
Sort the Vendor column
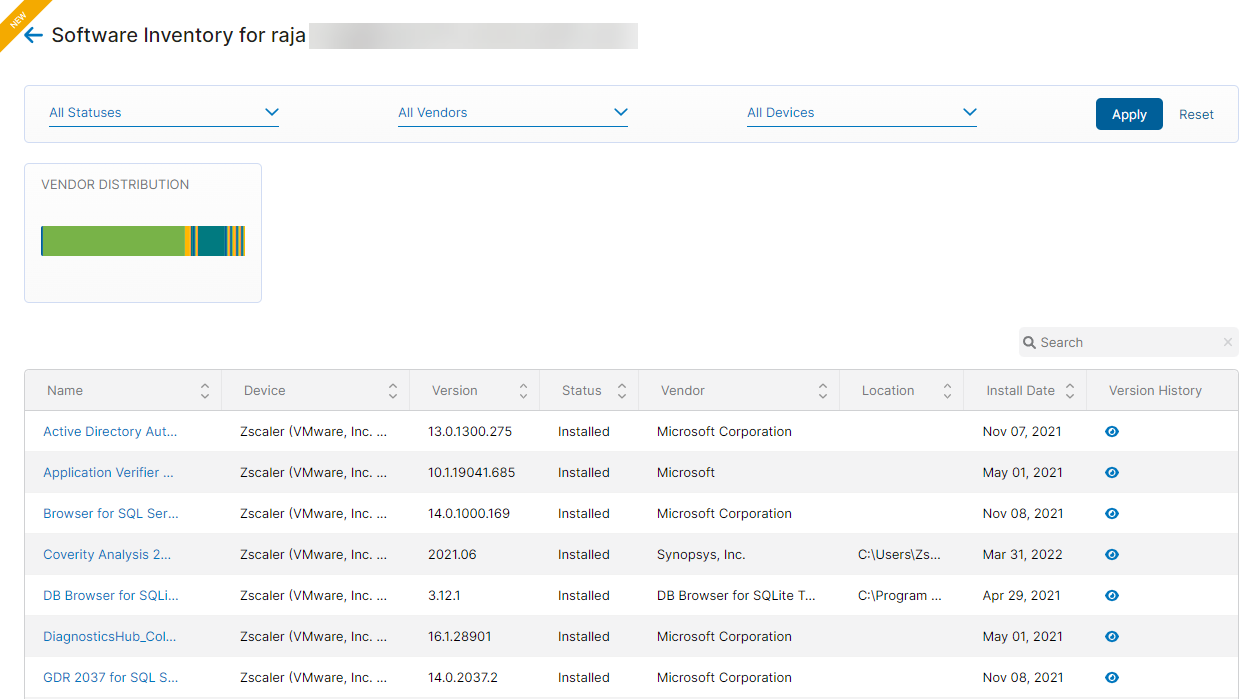[822, 390]
